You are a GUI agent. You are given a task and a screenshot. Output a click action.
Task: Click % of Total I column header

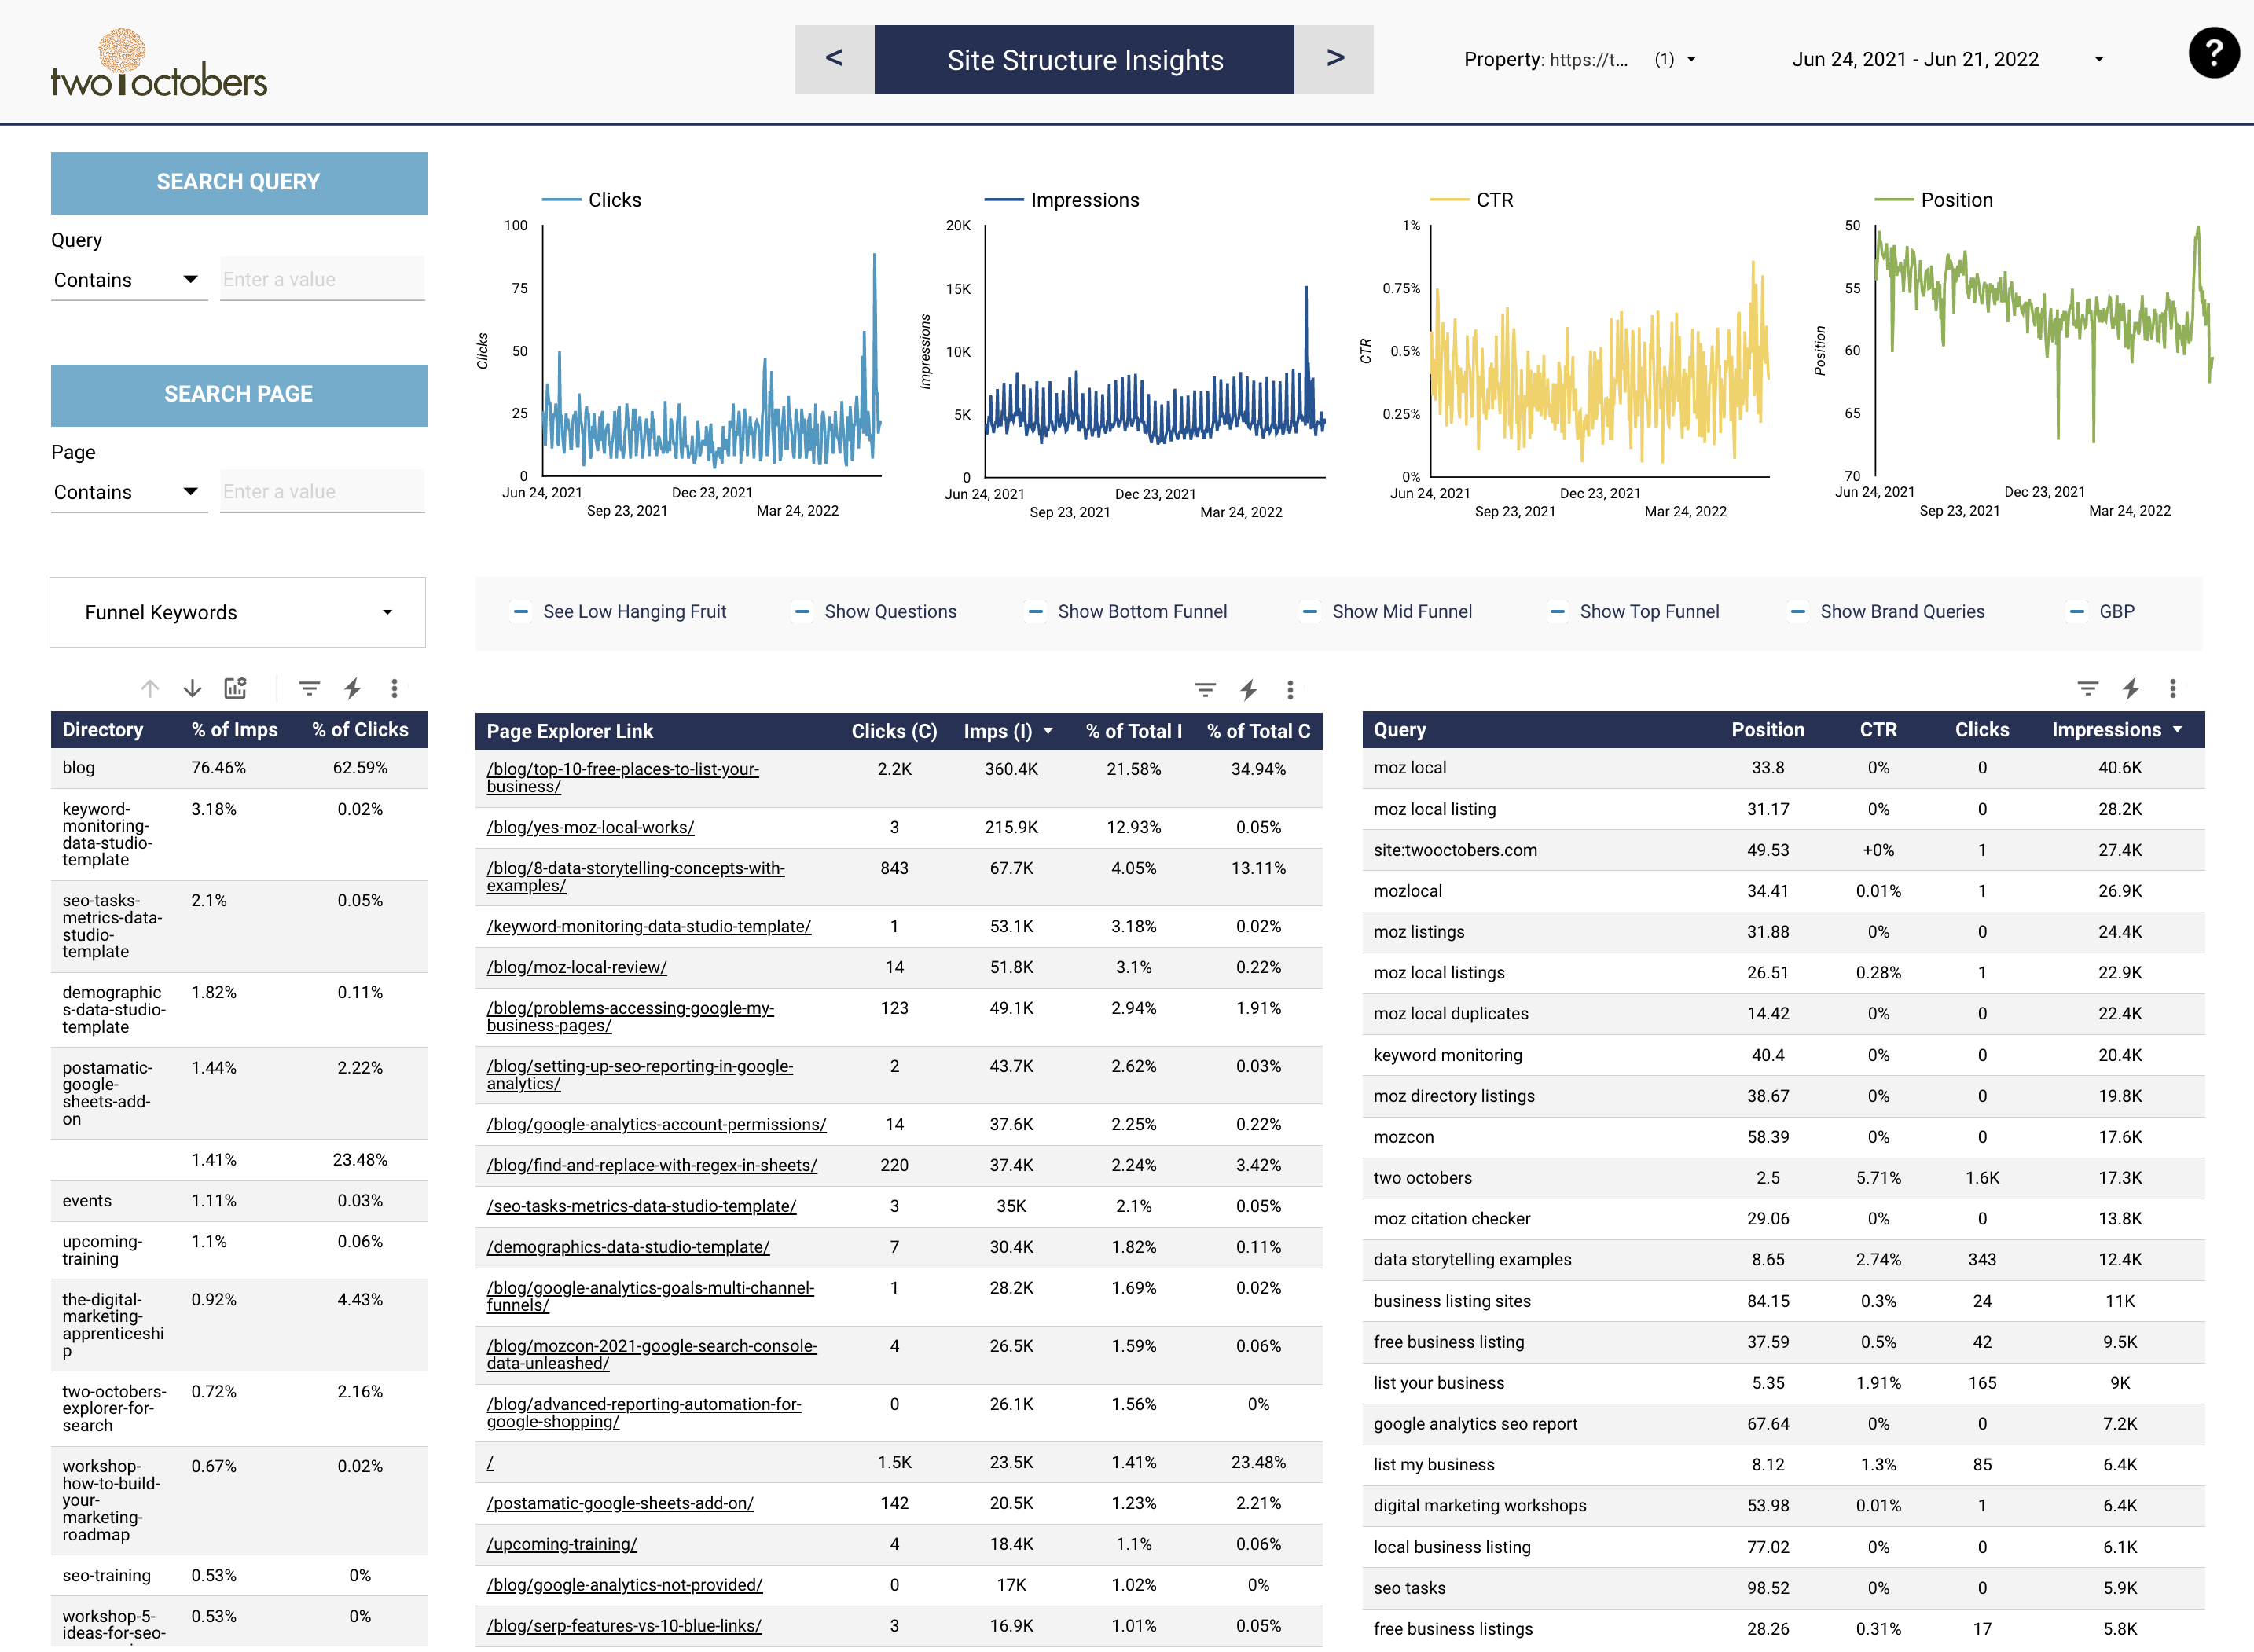1134,731
